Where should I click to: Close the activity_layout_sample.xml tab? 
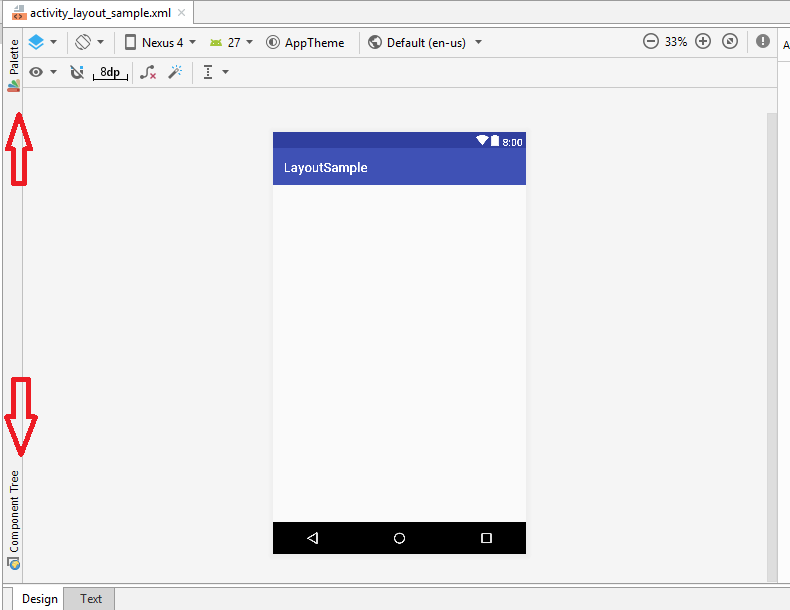(181, 13)
